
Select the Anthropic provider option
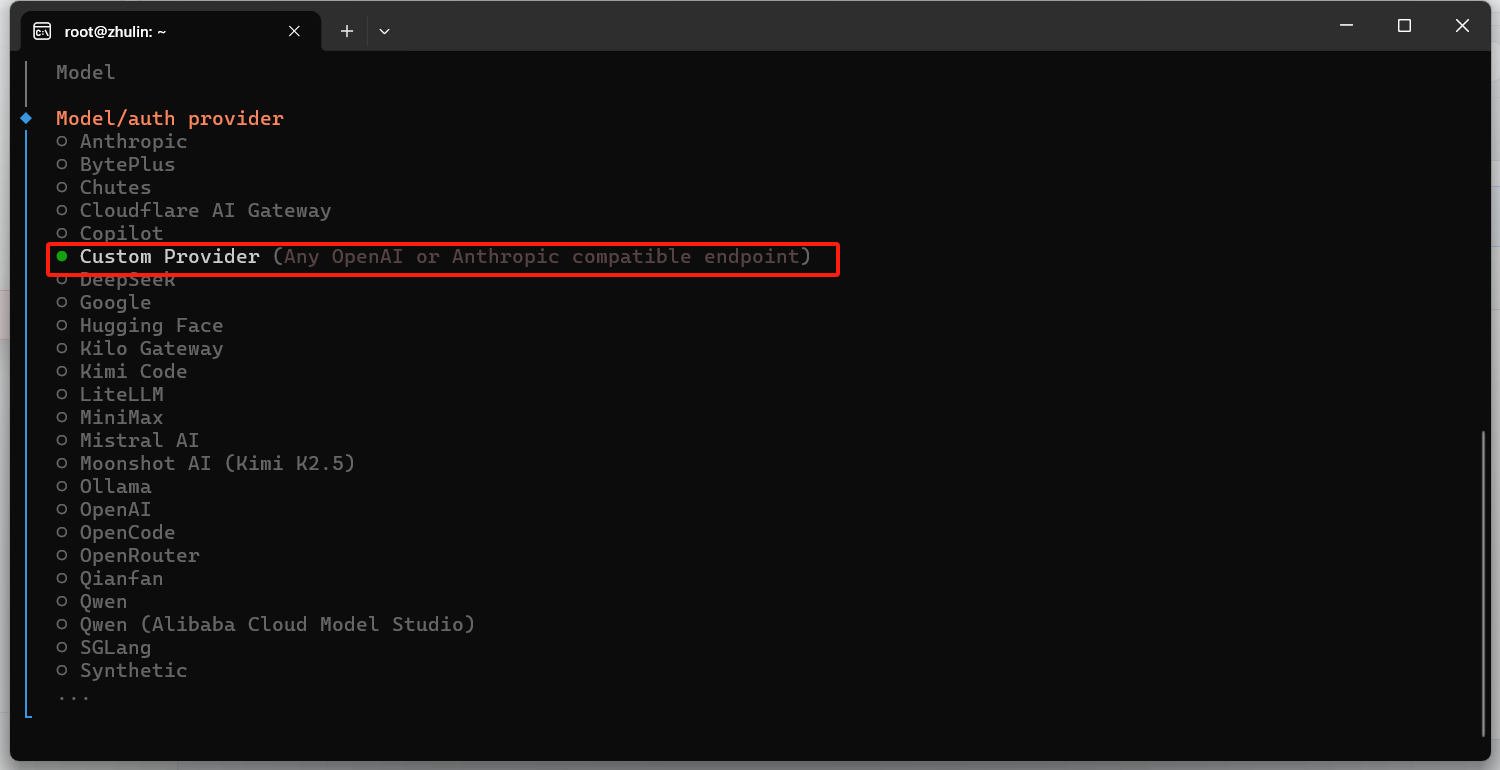click(122, 142)
